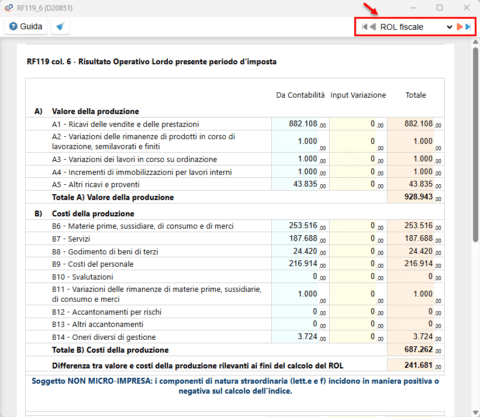
Task: Click the cleanup brush icon in toolbar
Action: pyautogui.click(x=60, y=26)
